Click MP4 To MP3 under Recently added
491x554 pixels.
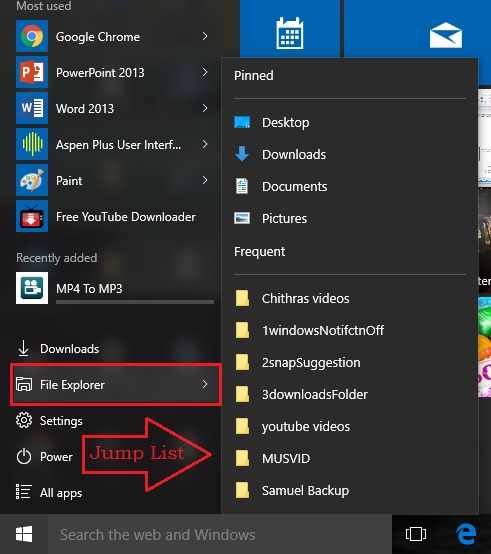point(115,288)
